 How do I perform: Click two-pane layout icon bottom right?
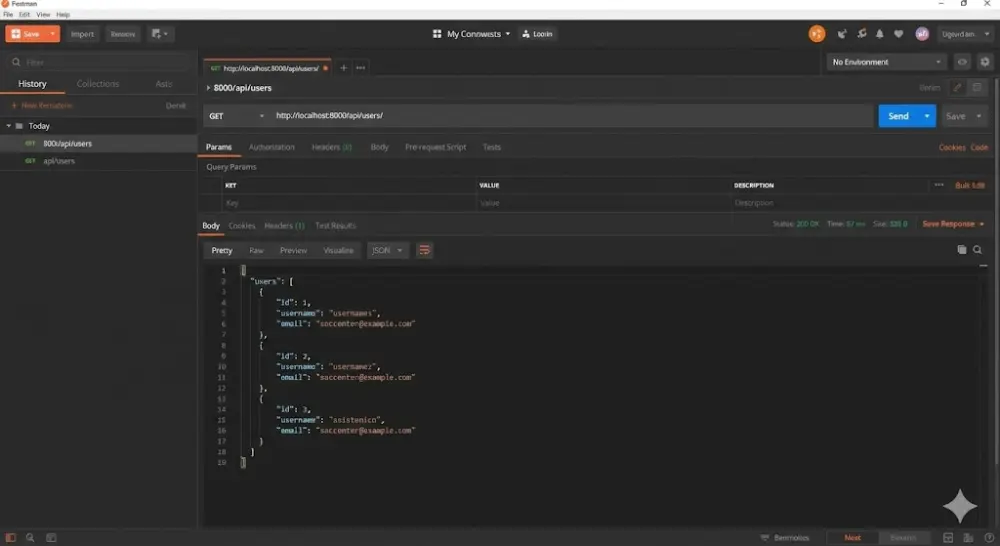pyautogui.click(x=948, y=538)
